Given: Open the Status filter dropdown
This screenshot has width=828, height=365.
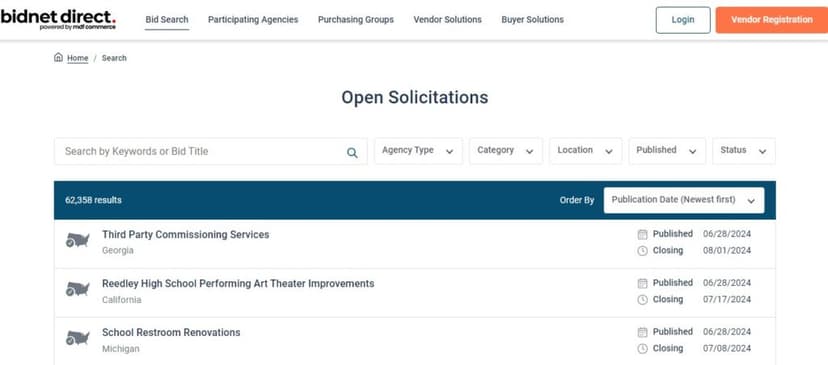Looking at the screenshot, I should coord(744,151).
